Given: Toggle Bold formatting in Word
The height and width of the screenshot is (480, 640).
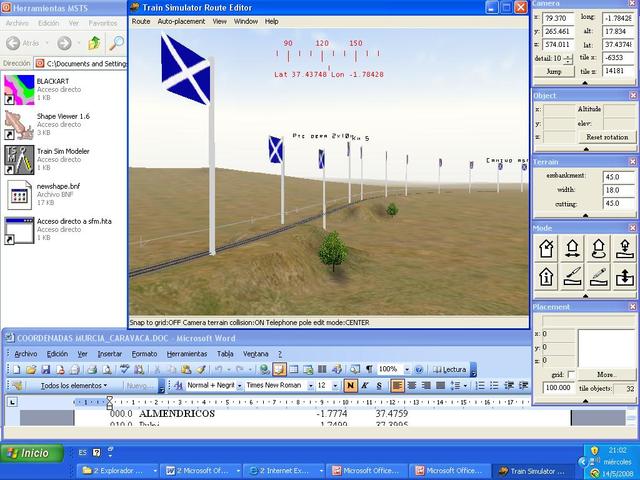Looking at the screenshot, I should point(350,385).
